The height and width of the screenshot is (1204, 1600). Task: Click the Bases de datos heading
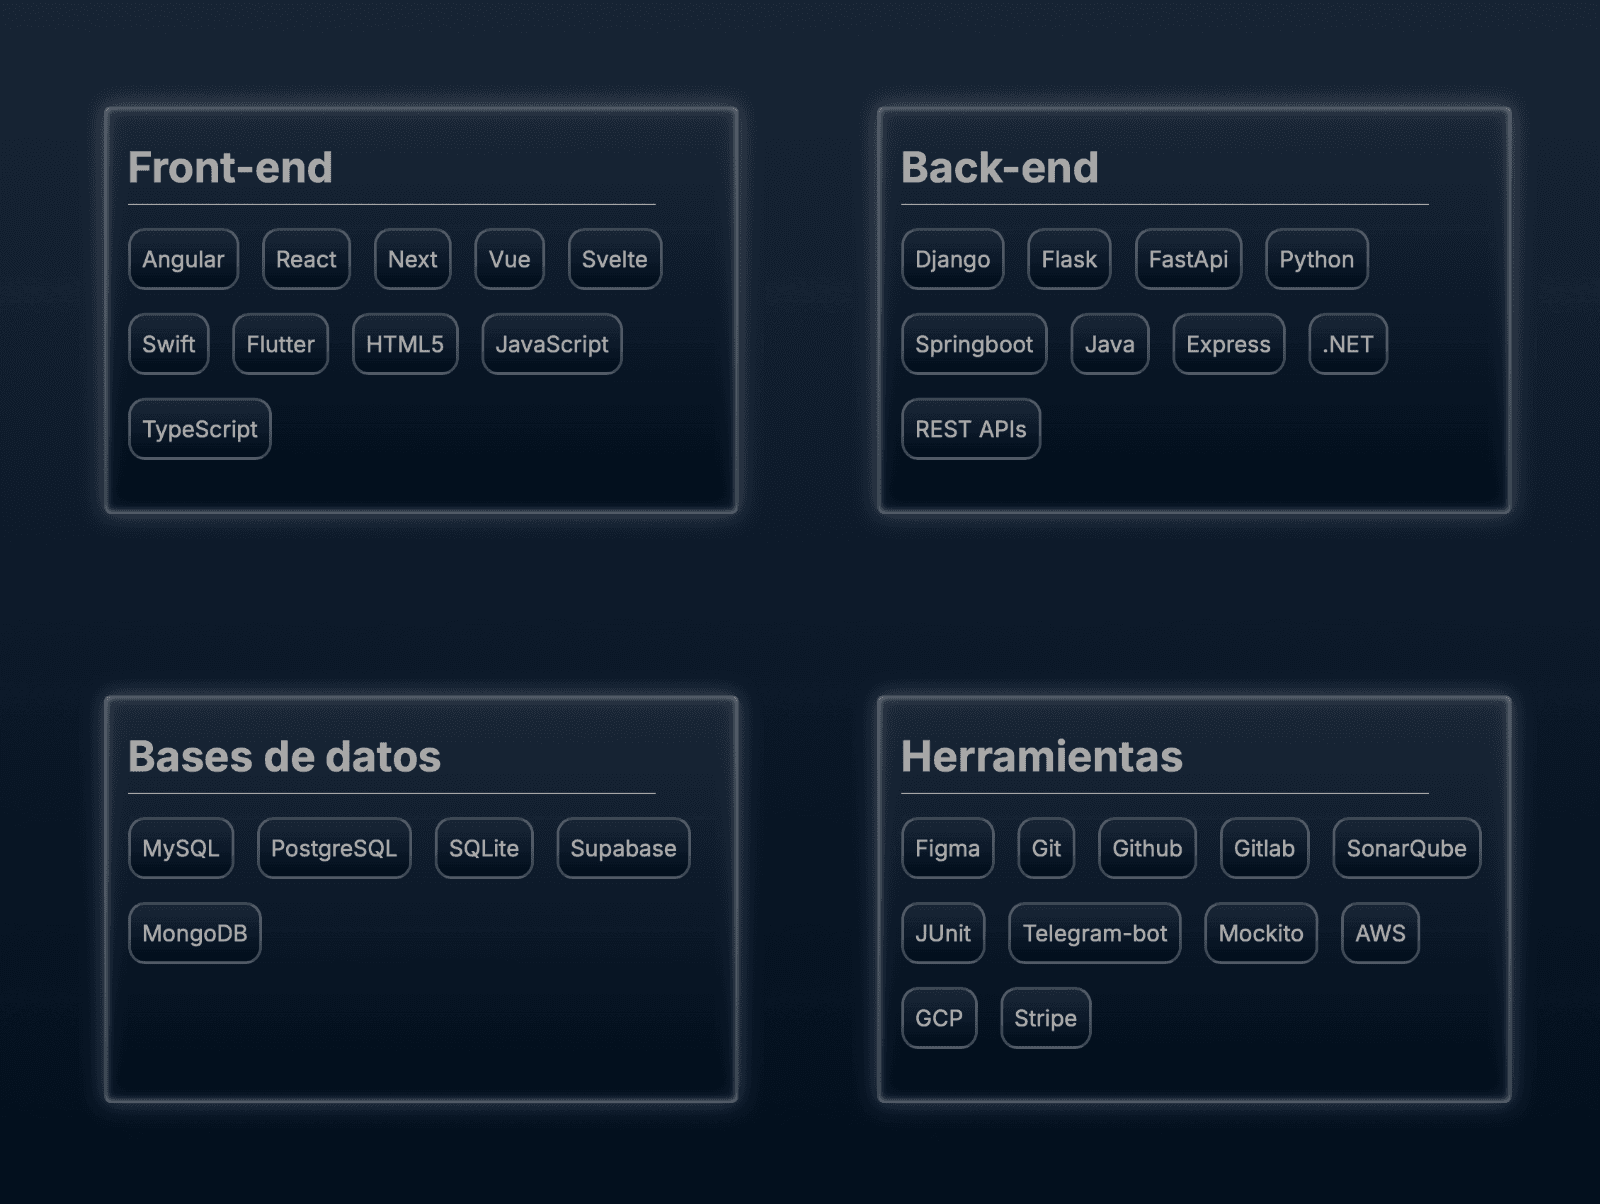coord(285,757)
